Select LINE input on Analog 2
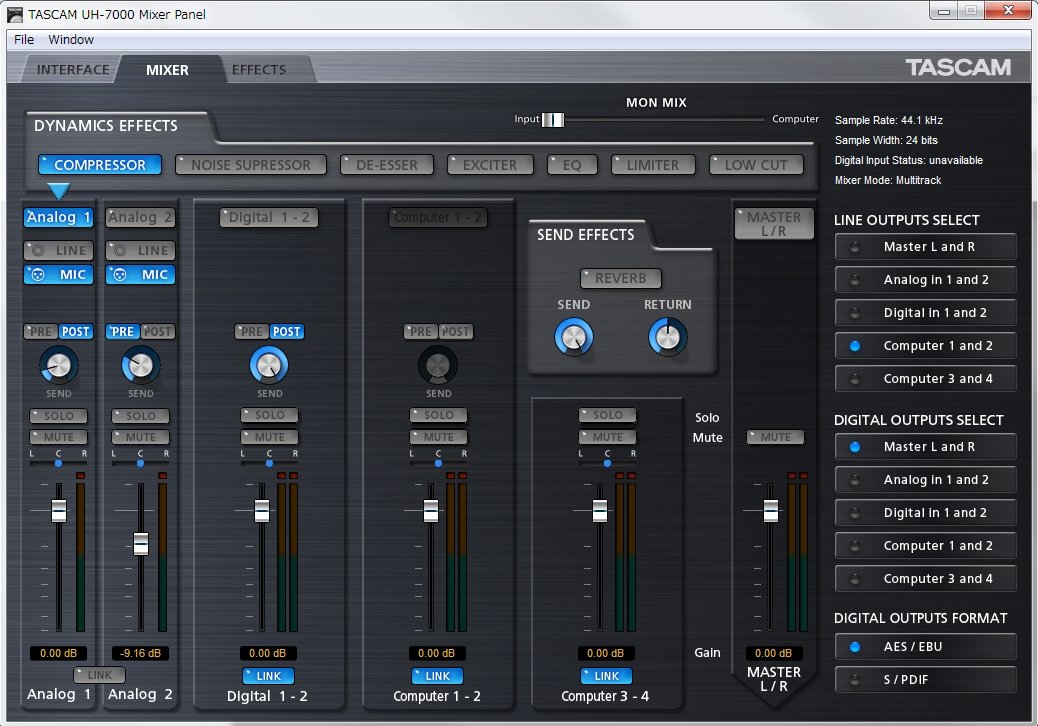The height and width of the screenshot is (726, 1038). click(x=140, y=250)
